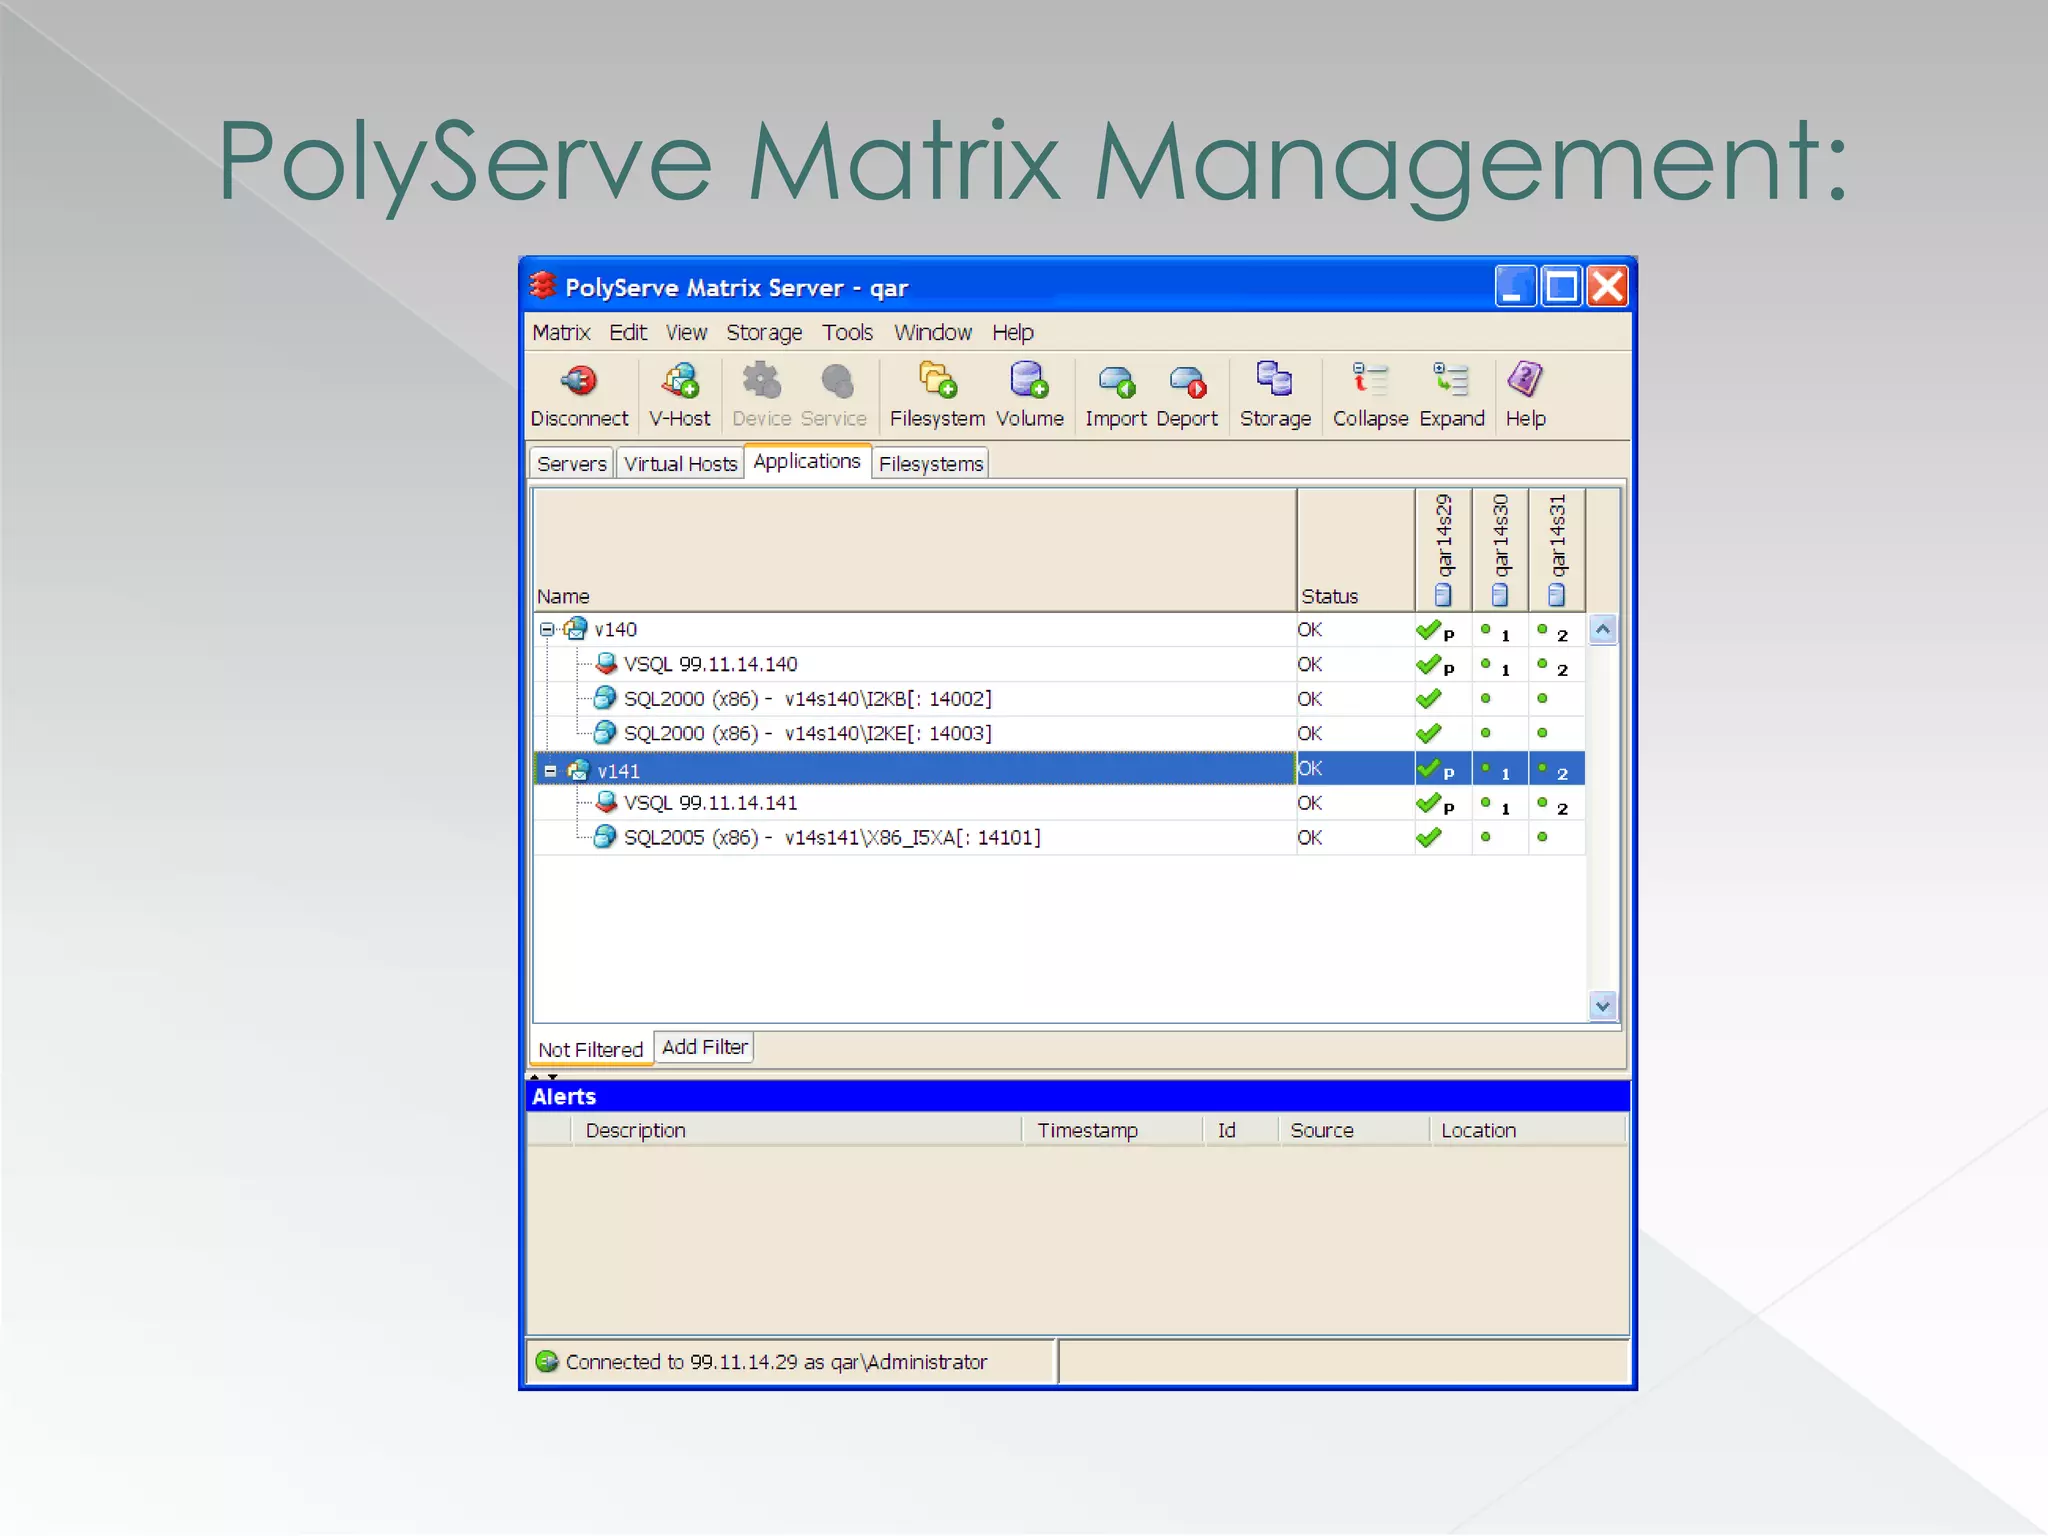Click the SQL2005 X86_I5XA instance icon
The height and width of the screenshot is (1536, 2048).
(605, 837)
